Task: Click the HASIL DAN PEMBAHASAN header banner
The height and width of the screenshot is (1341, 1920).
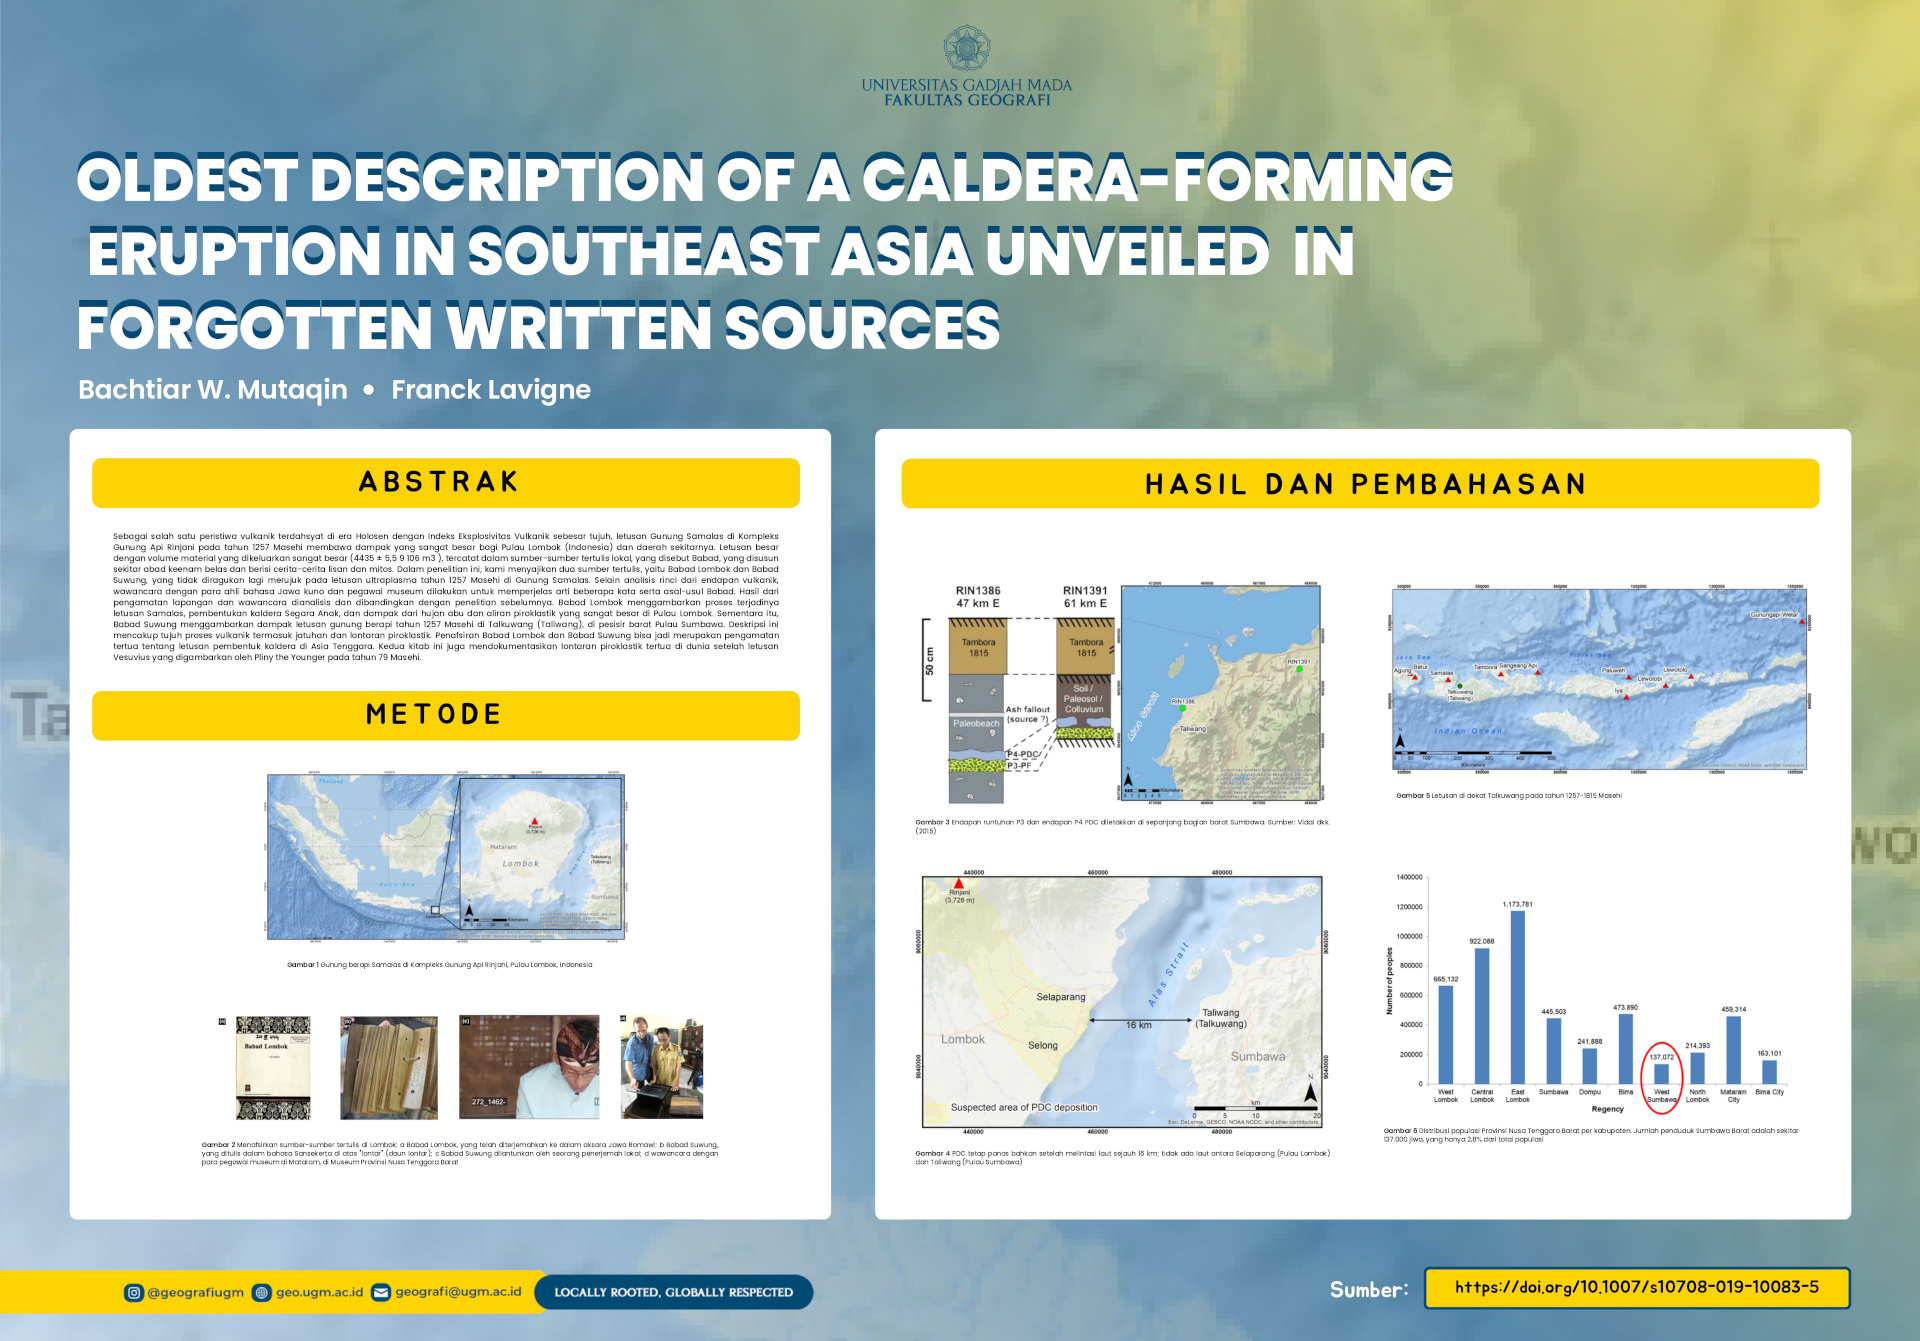Action: pyautogui.click(x=1359, y=484)
